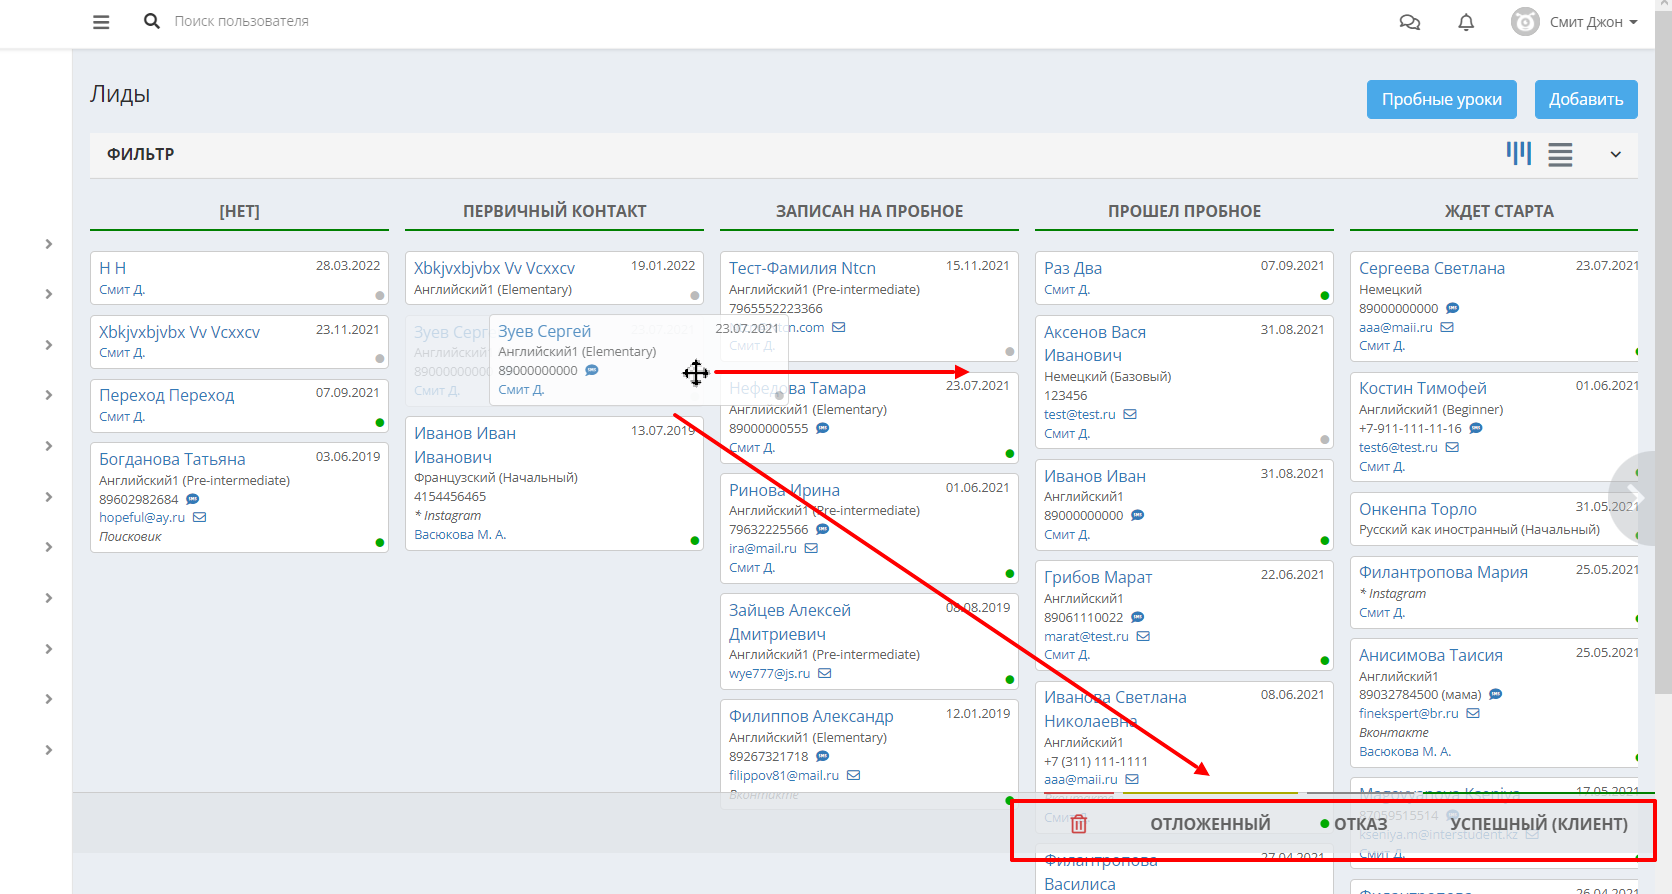Click email icon next to wye777@js.ru
The image size is (1672, 894).
[825, 673]
